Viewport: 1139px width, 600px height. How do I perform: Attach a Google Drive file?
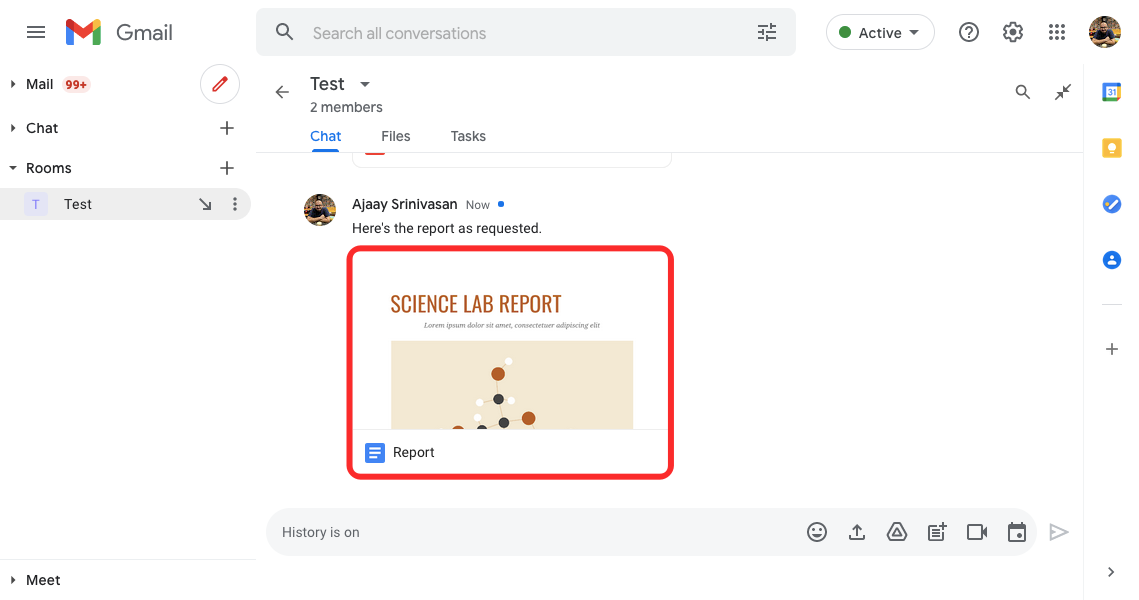[897, 532]
